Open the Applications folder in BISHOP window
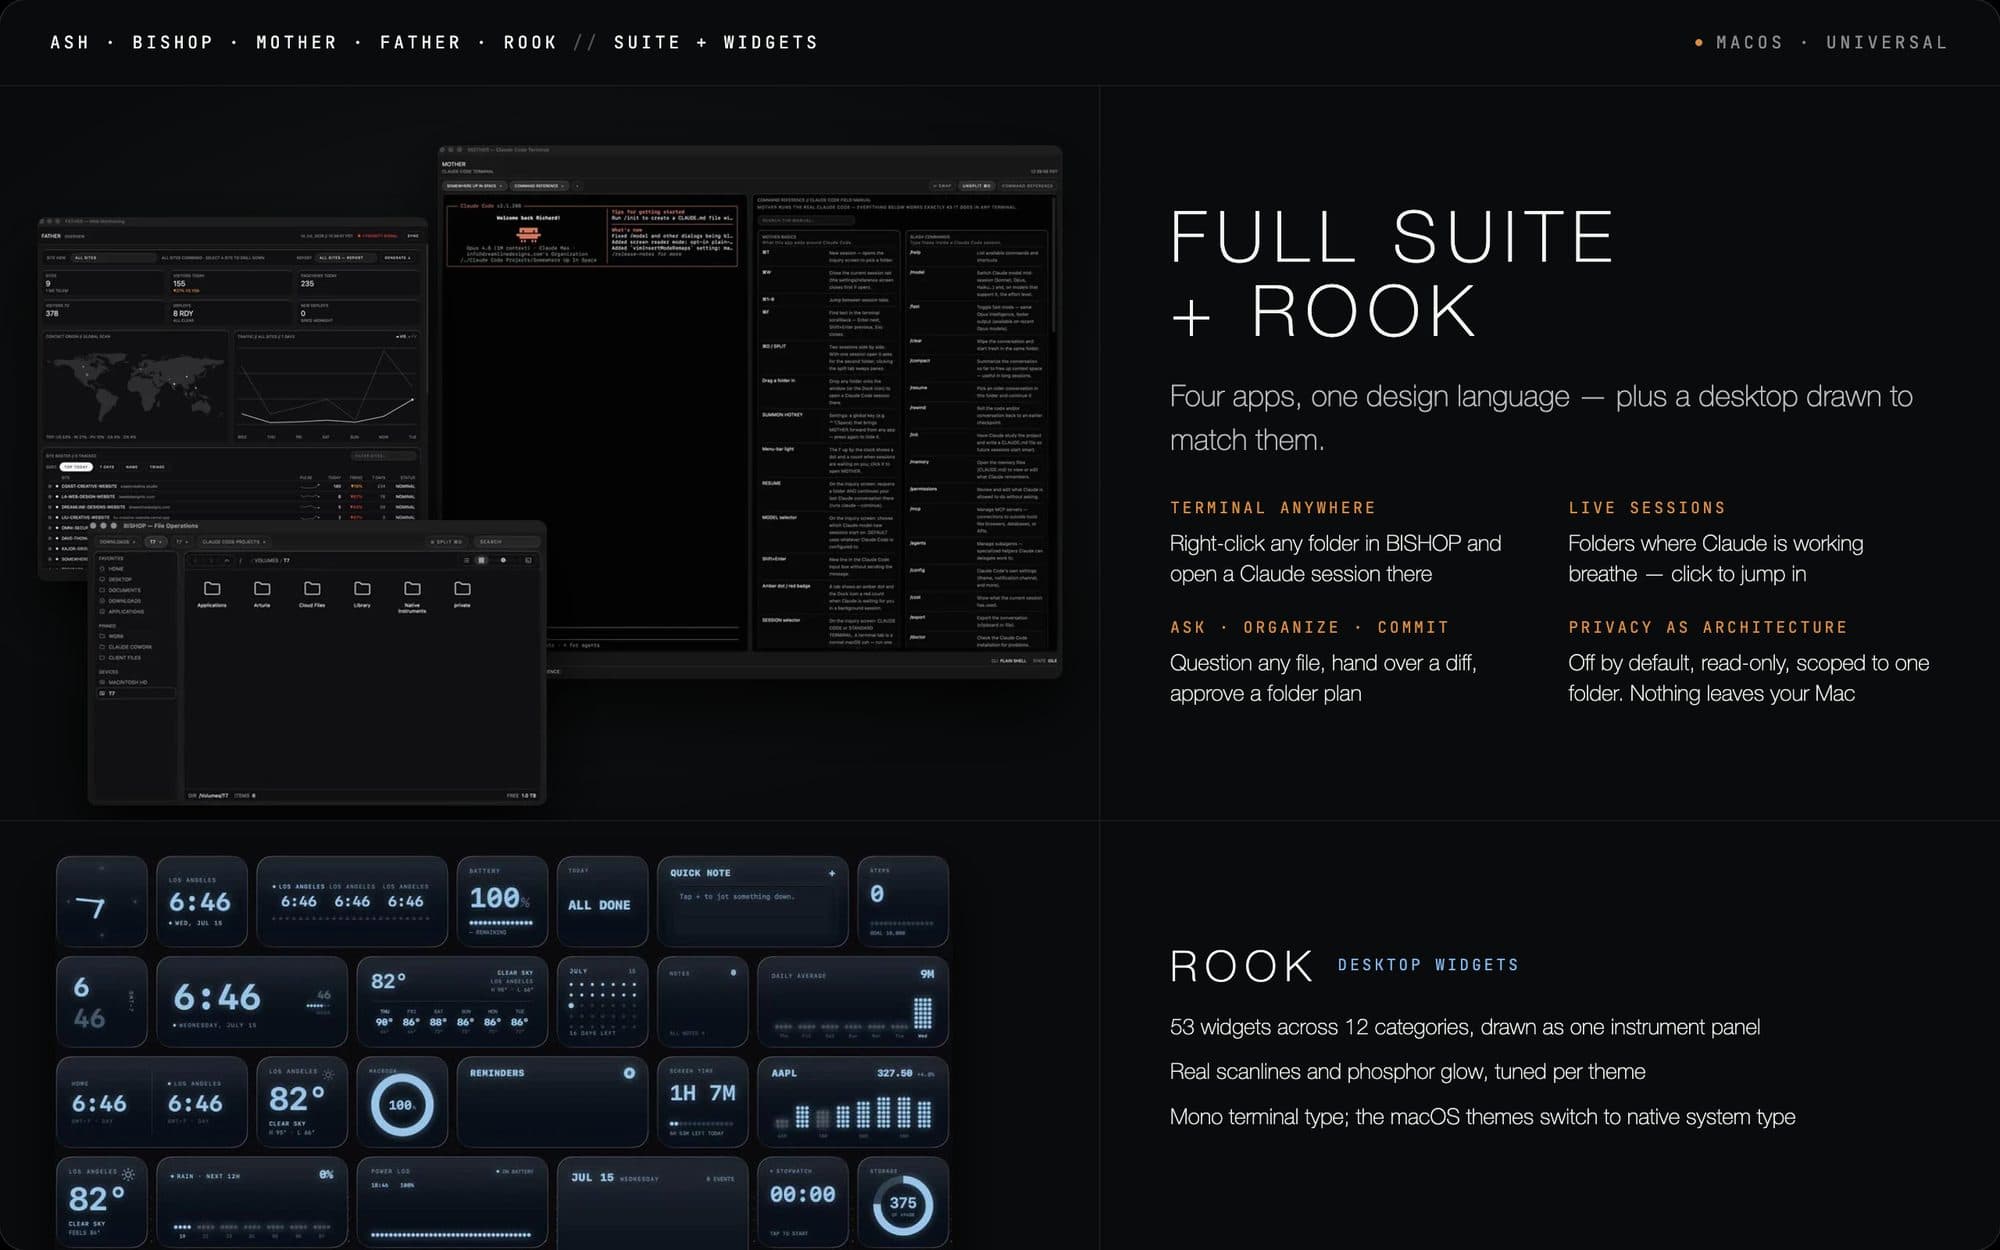This screenshot has height=1250, width=2000. click(212, 593)
